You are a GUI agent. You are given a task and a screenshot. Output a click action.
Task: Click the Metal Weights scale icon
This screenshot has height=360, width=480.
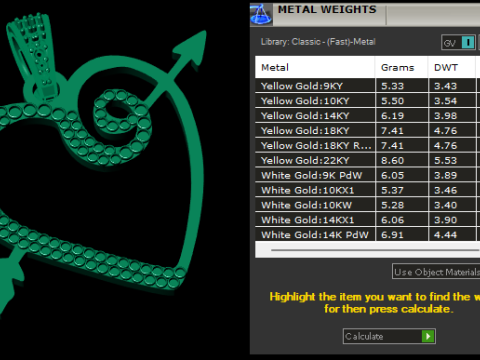(261, 15)
